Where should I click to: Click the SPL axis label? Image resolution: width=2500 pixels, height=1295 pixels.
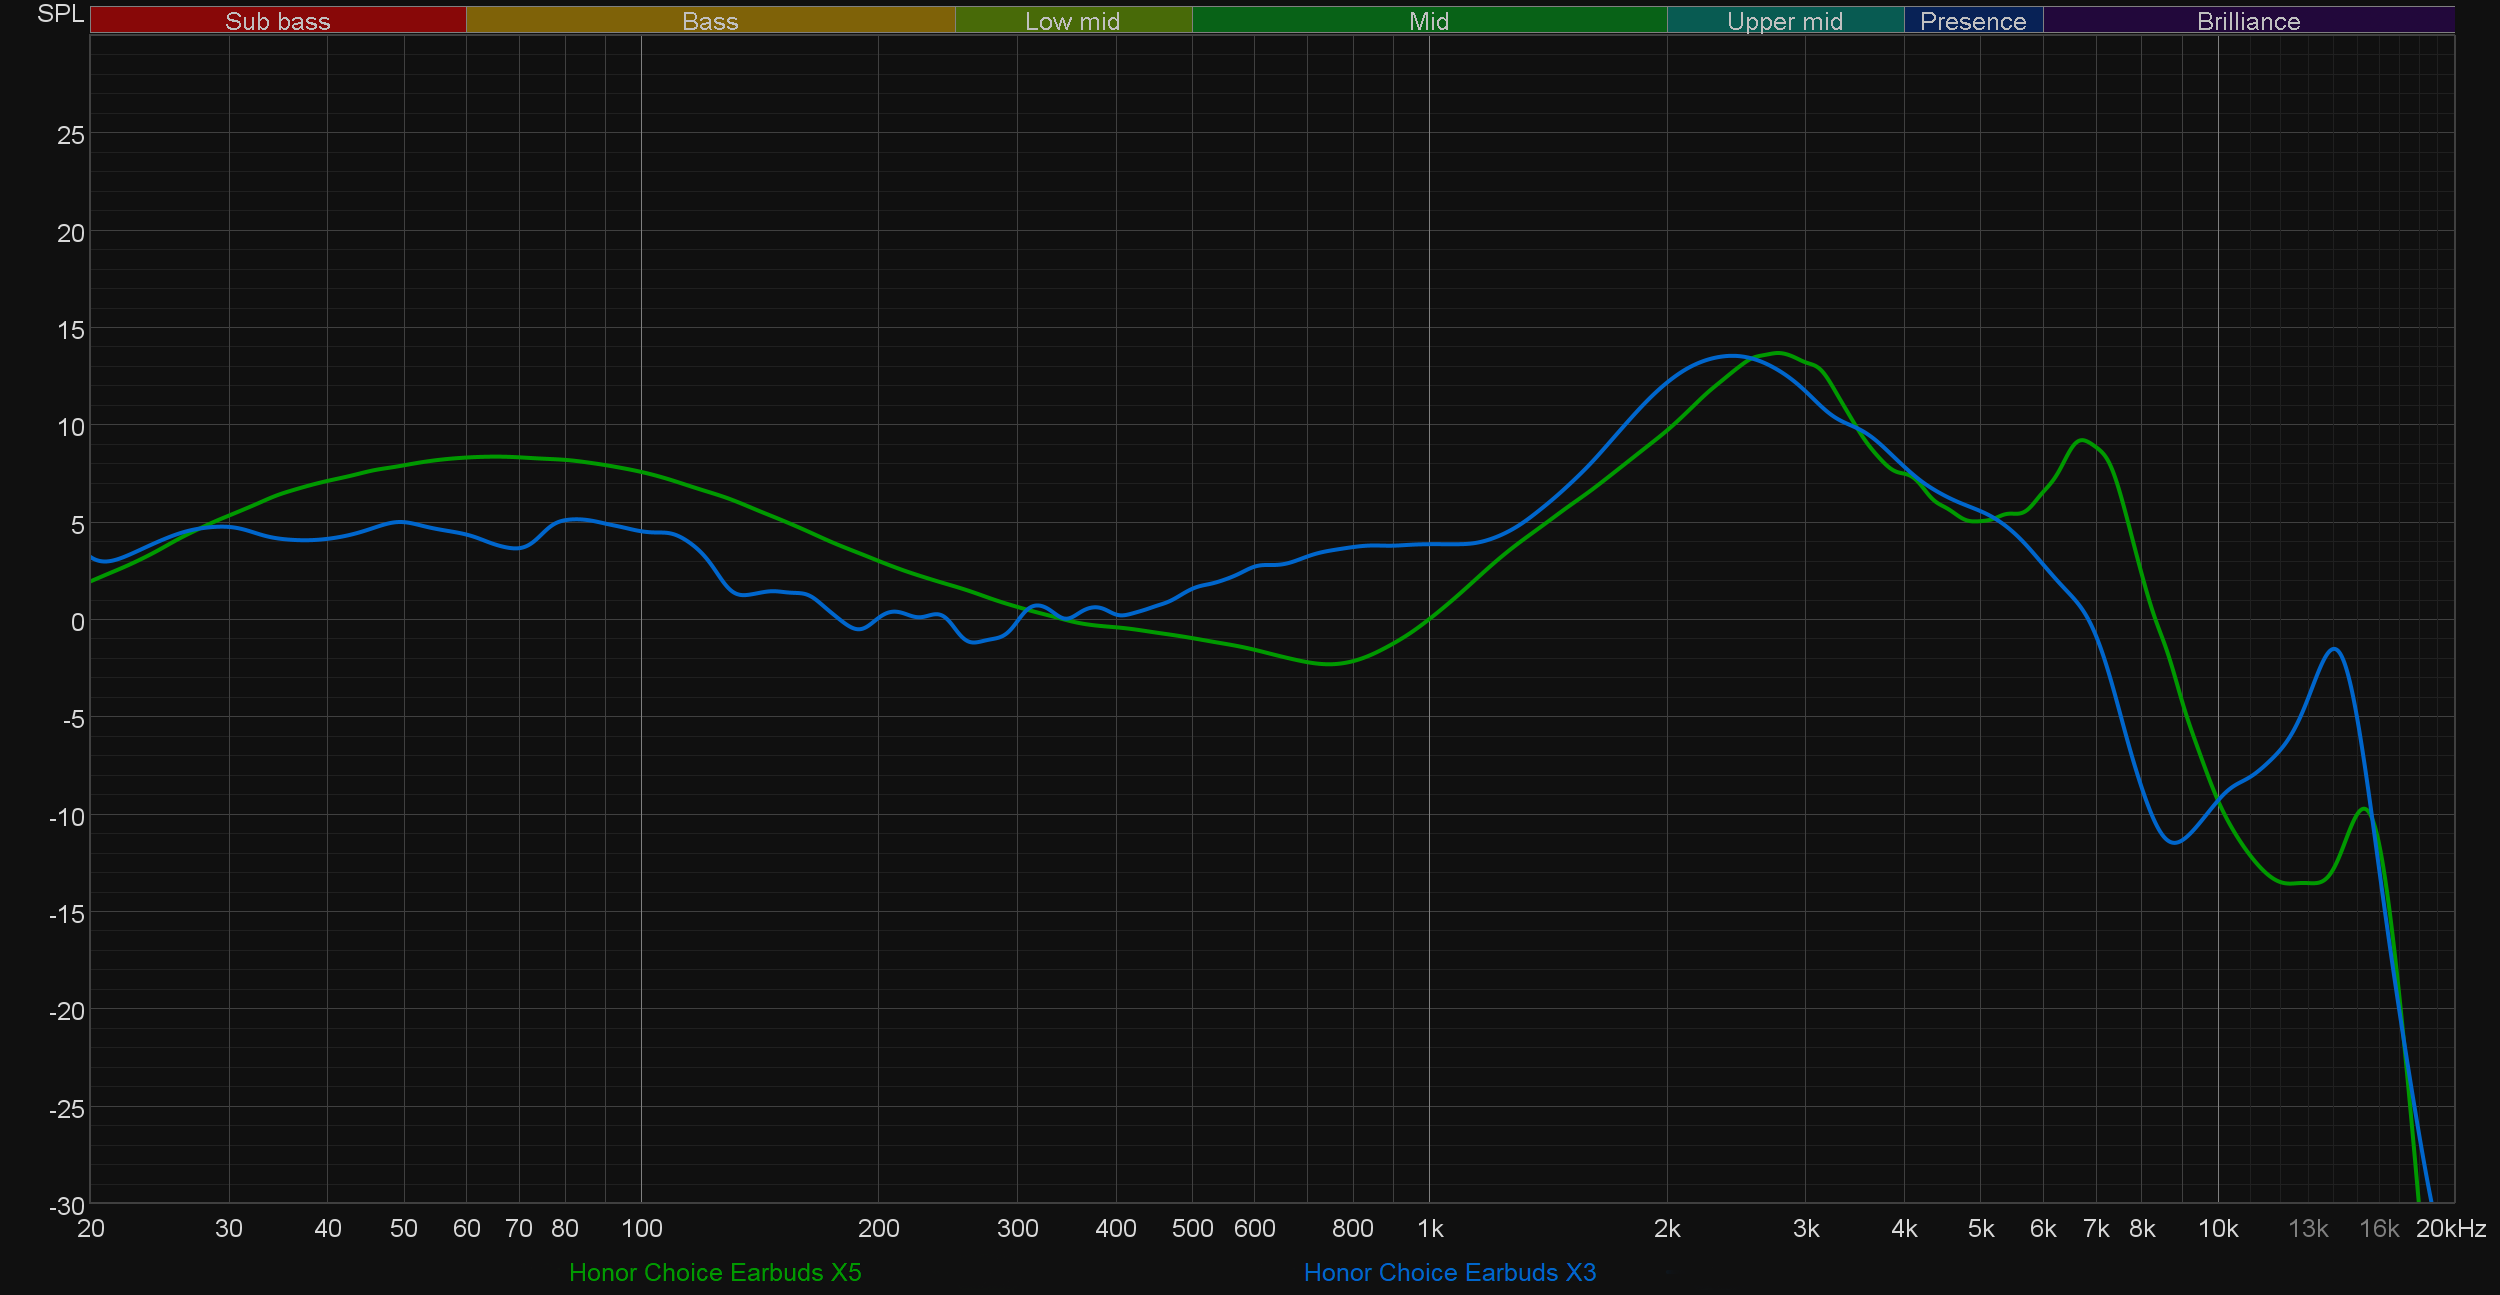(60, 14)
